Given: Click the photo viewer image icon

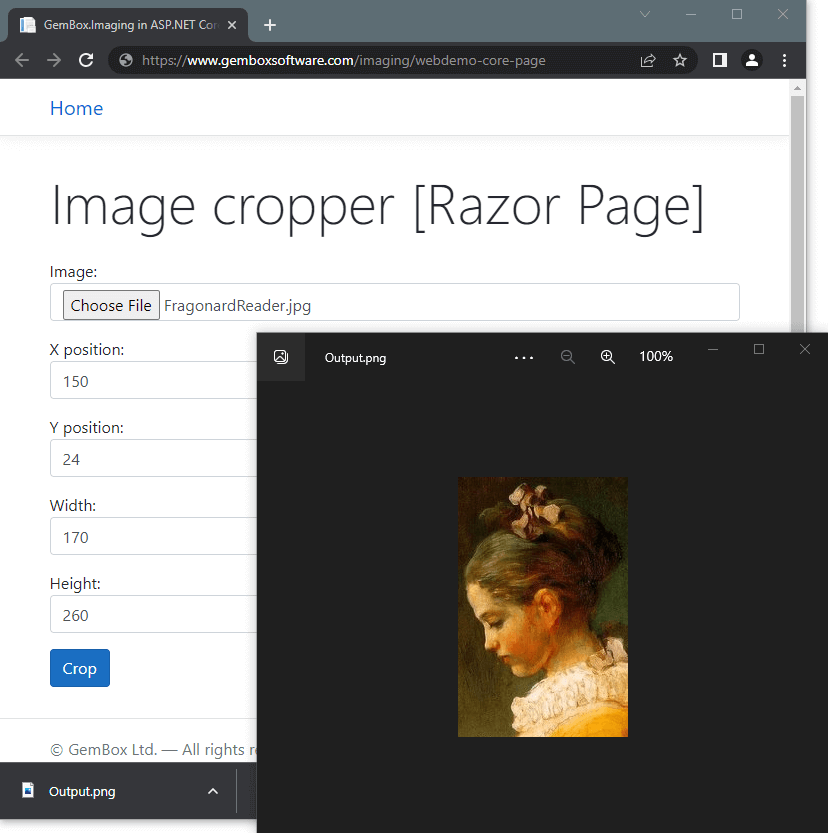Looking at the screenshot, I should (x=281, y=357).
